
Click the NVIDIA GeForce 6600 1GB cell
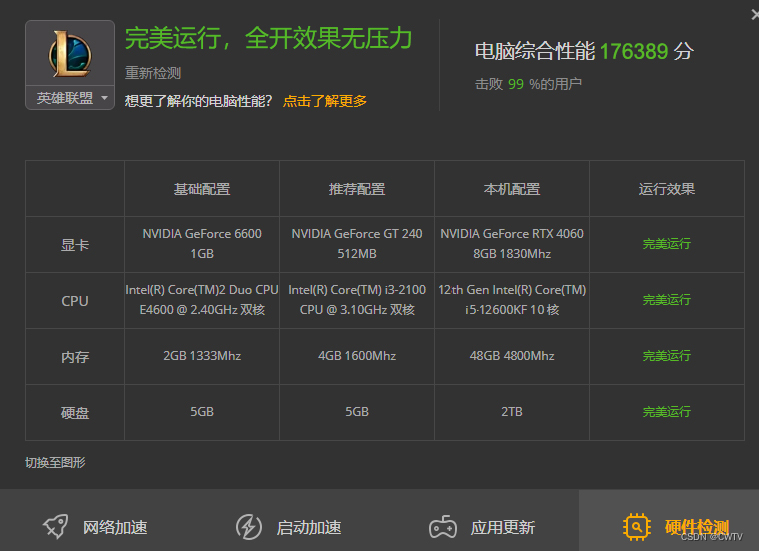tap(202, 244)
